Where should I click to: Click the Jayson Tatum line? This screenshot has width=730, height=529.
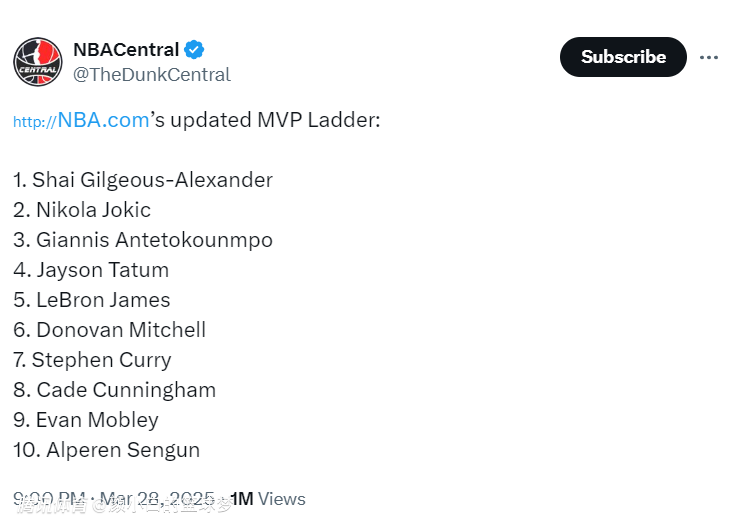click(91, 270)
